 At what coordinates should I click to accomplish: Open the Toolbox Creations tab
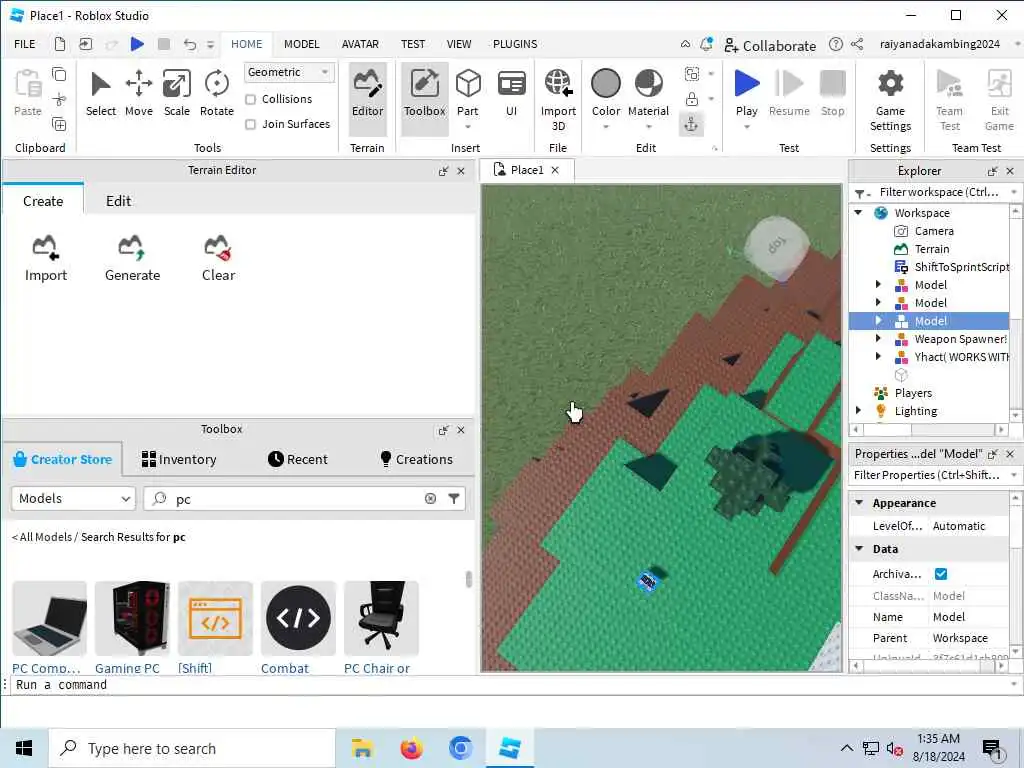[x=416, y=459]
